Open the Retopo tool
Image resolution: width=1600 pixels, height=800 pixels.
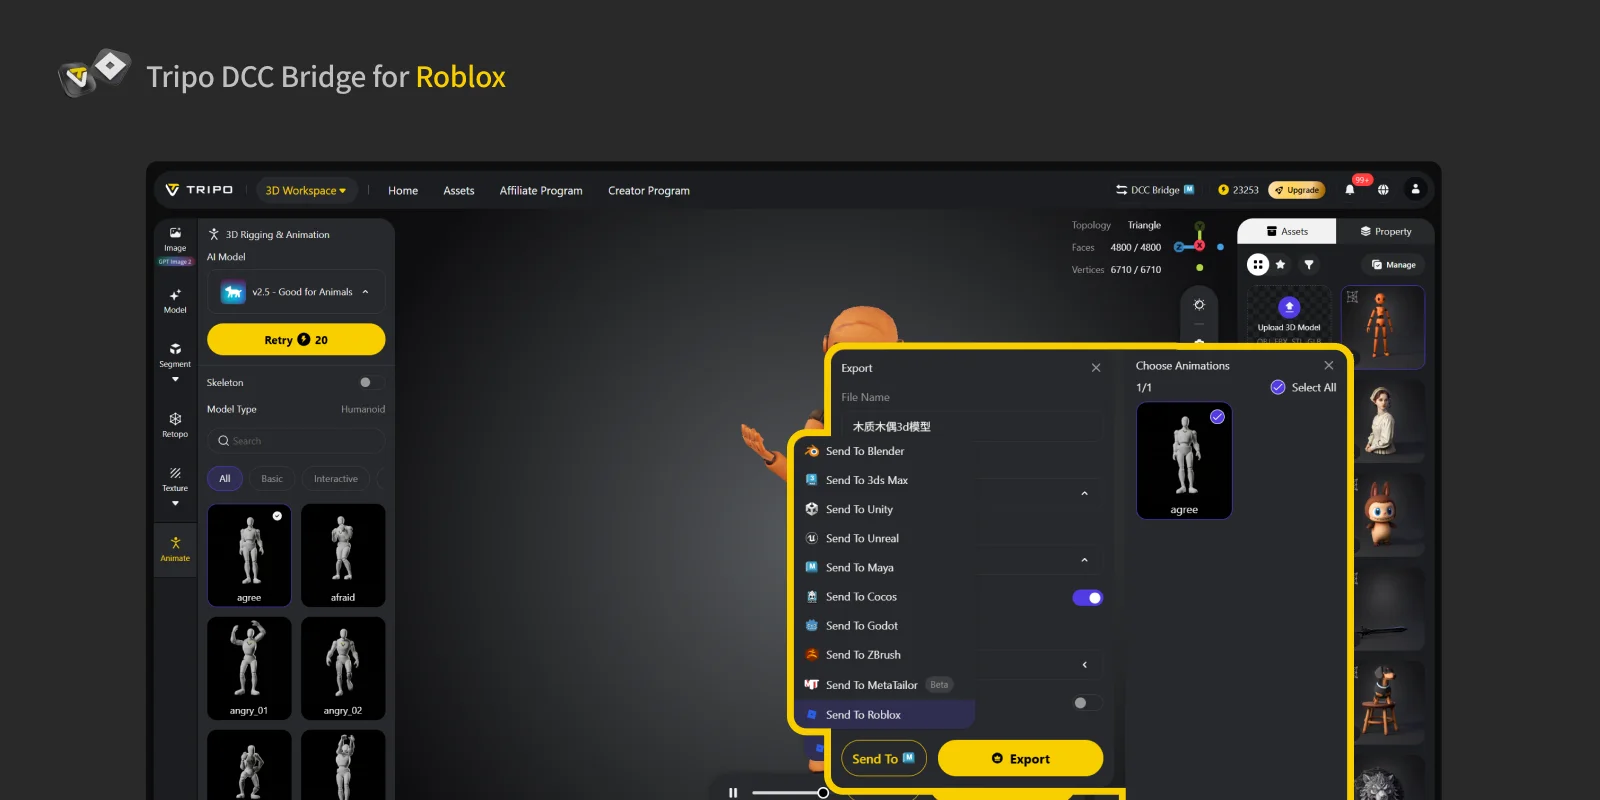click(175, 425)
